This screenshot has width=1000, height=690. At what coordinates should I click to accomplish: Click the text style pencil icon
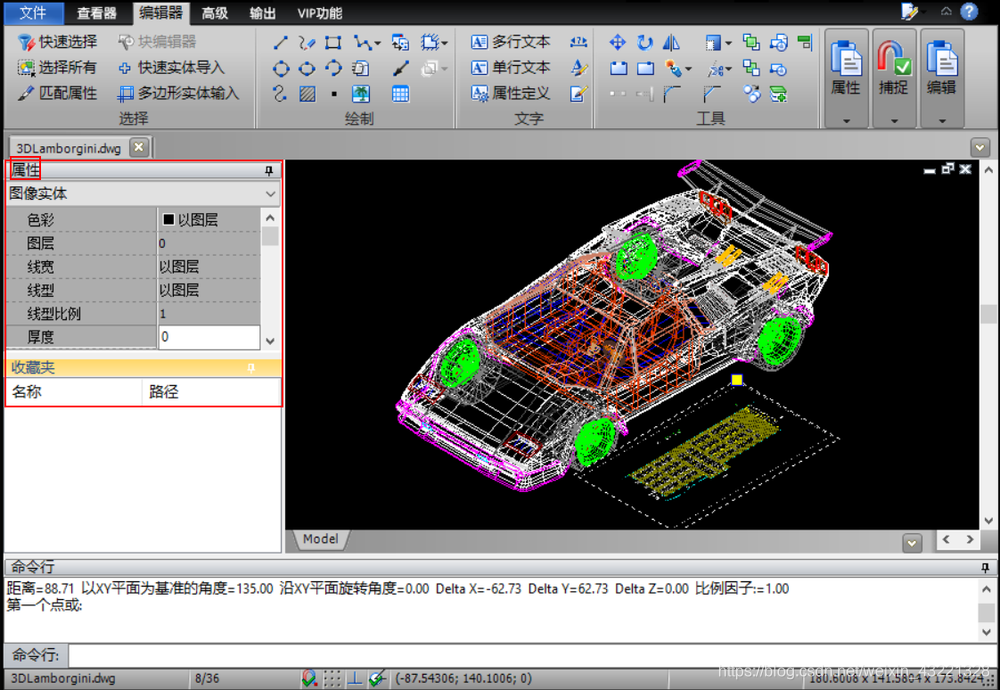[578, 68]
